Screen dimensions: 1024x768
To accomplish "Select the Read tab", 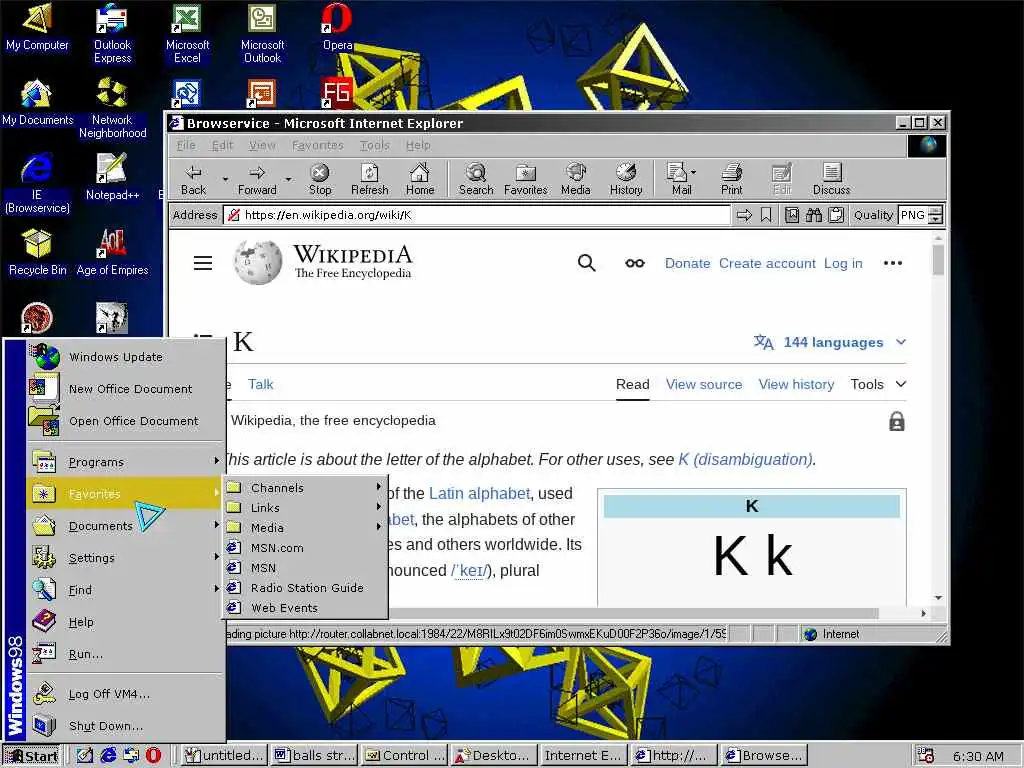I will [633, 384].
